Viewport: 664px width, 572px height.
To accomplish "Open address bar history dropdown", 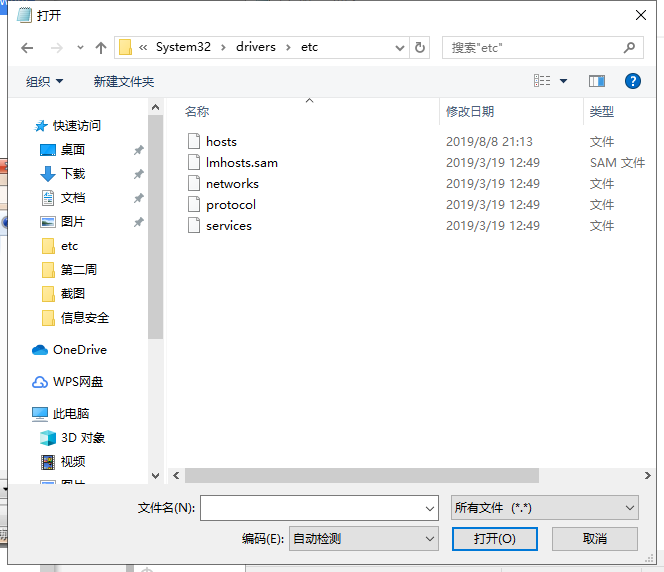I will click(399, 48).
